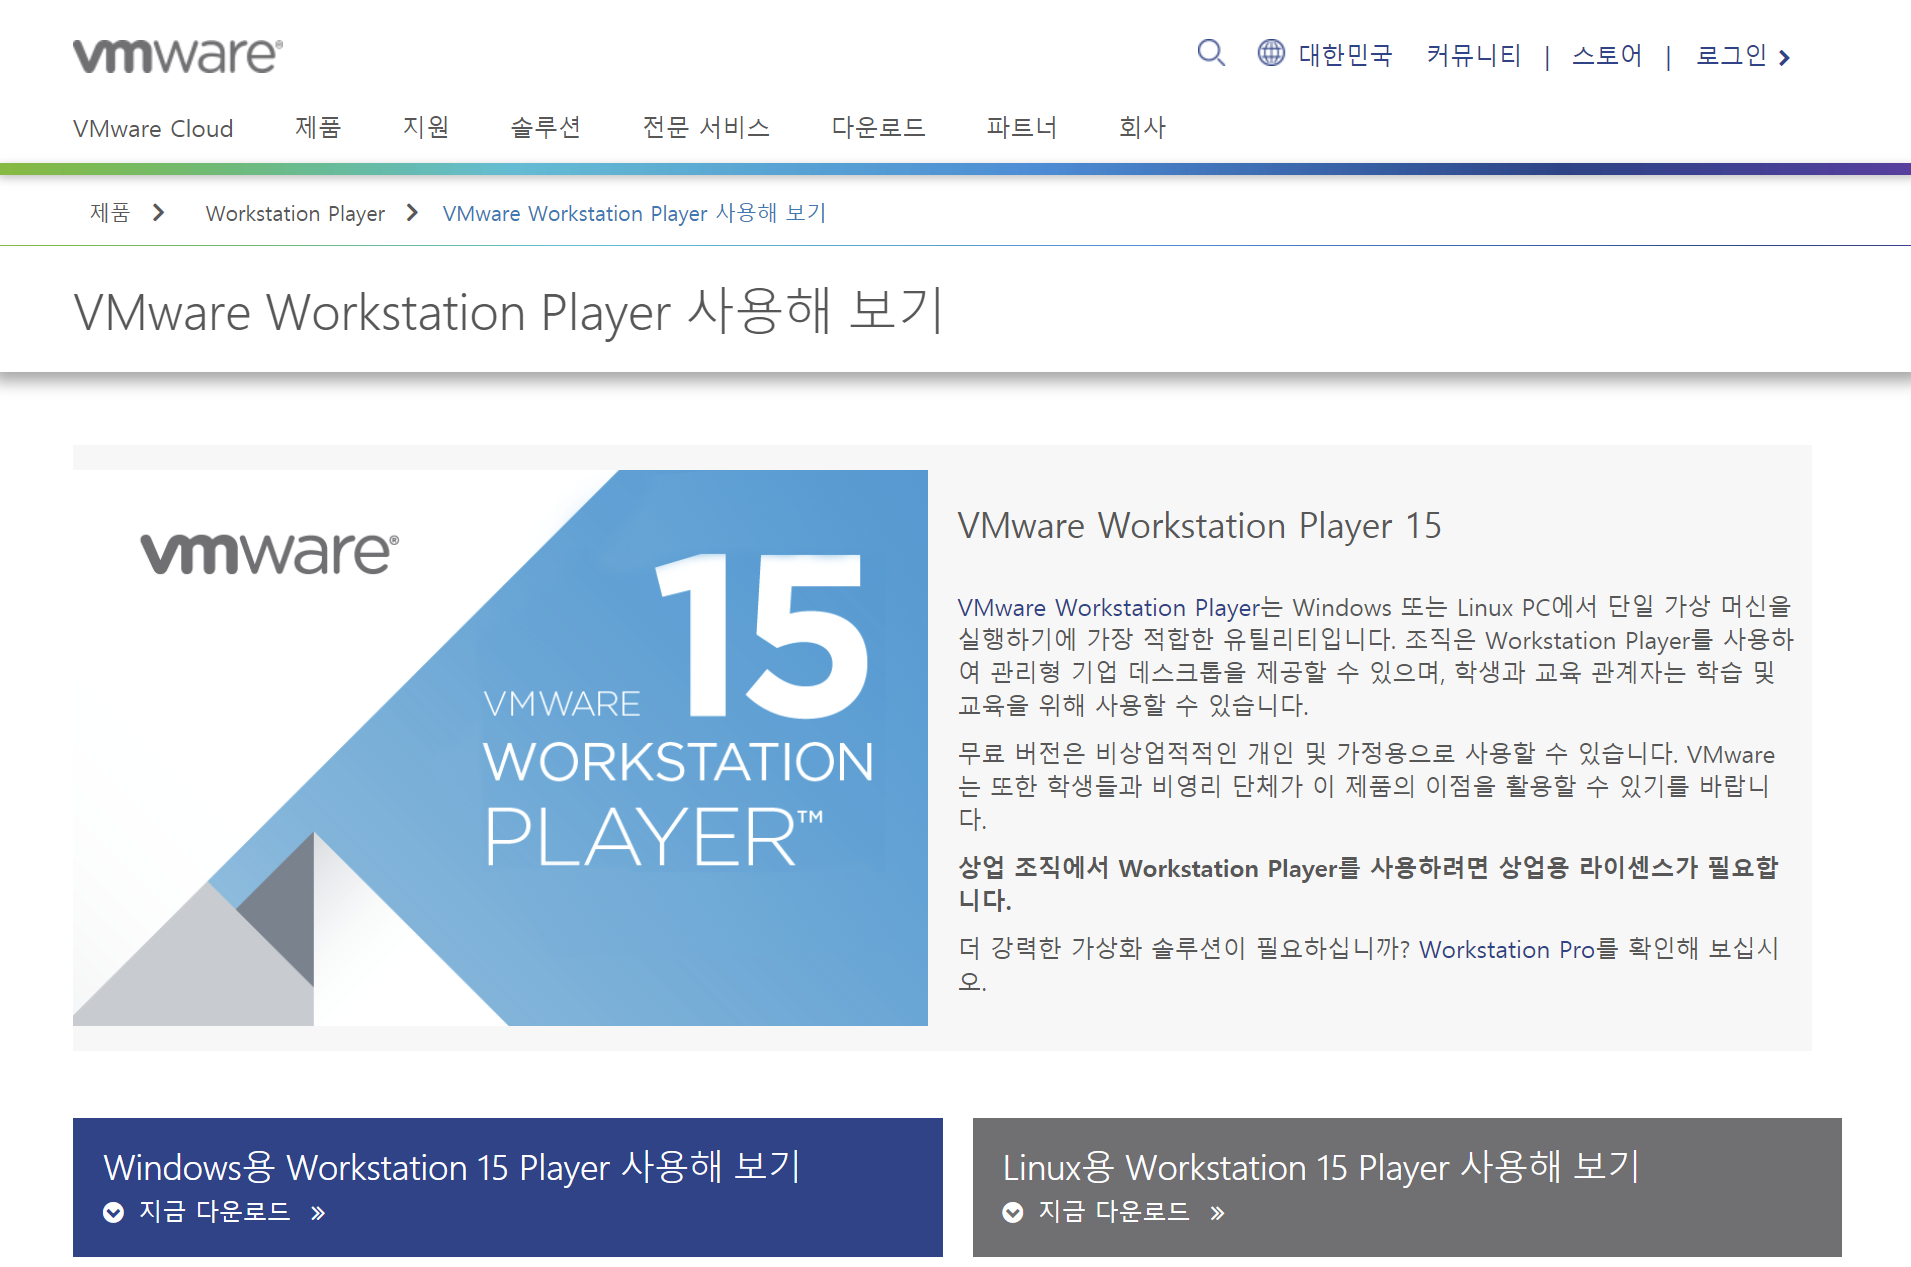Screen dimensions: 1911x1267
Task: Click 지금 다운로드 under Windows banner
Action: (214, 1212)
